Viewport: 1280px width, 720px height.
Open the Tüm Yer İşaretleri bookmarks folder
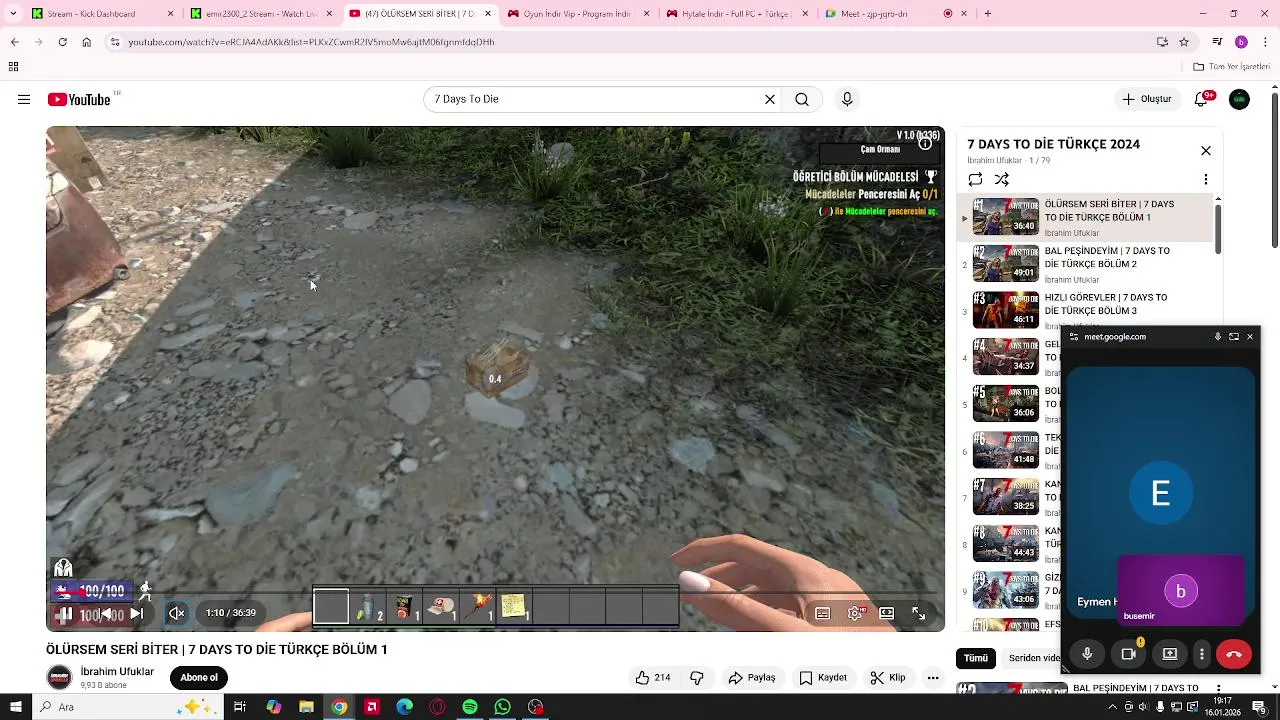tap(1232, 67)
